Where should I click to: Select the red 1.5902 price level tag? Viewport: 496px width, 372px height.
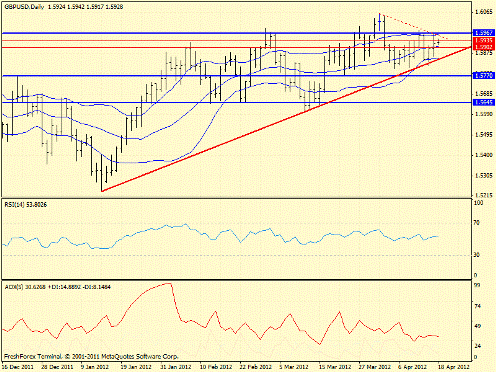pyautogui.click(x=484, y=47)
